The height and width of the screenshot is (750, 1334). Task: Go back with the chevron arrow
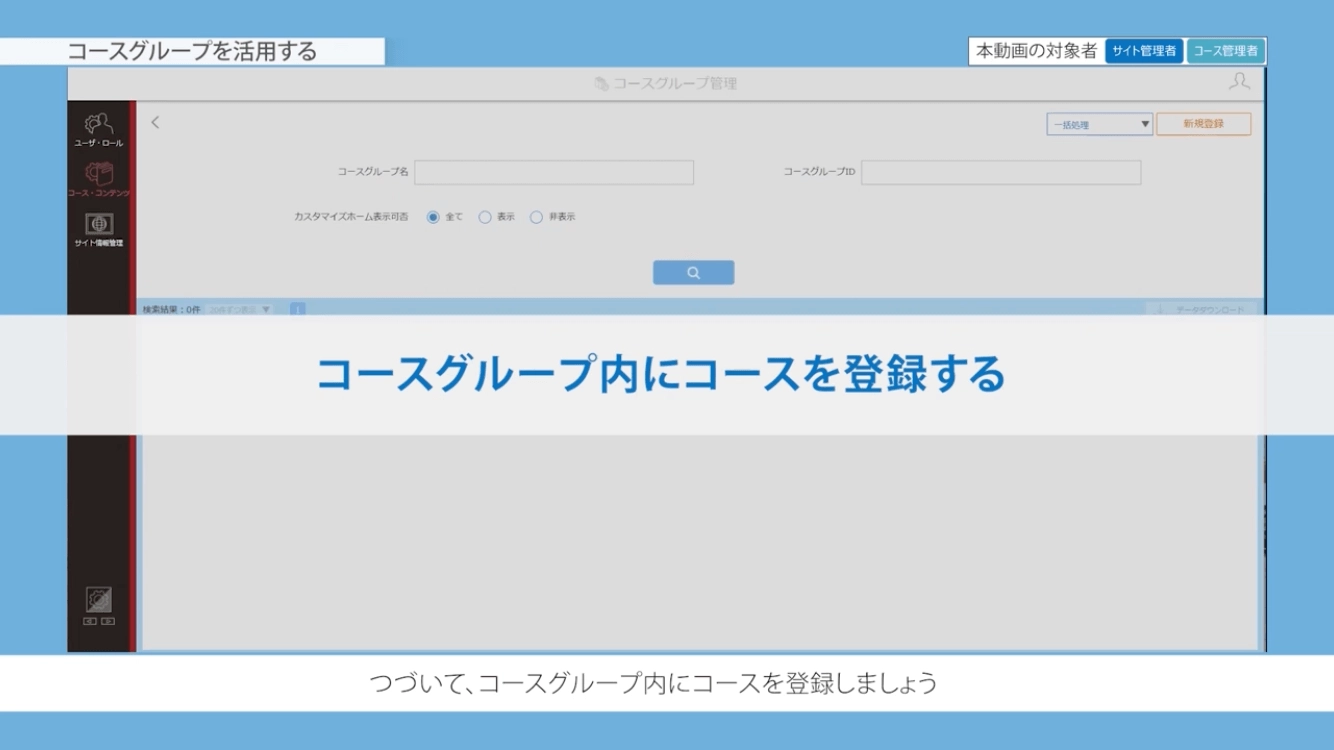tap(155, 123)
